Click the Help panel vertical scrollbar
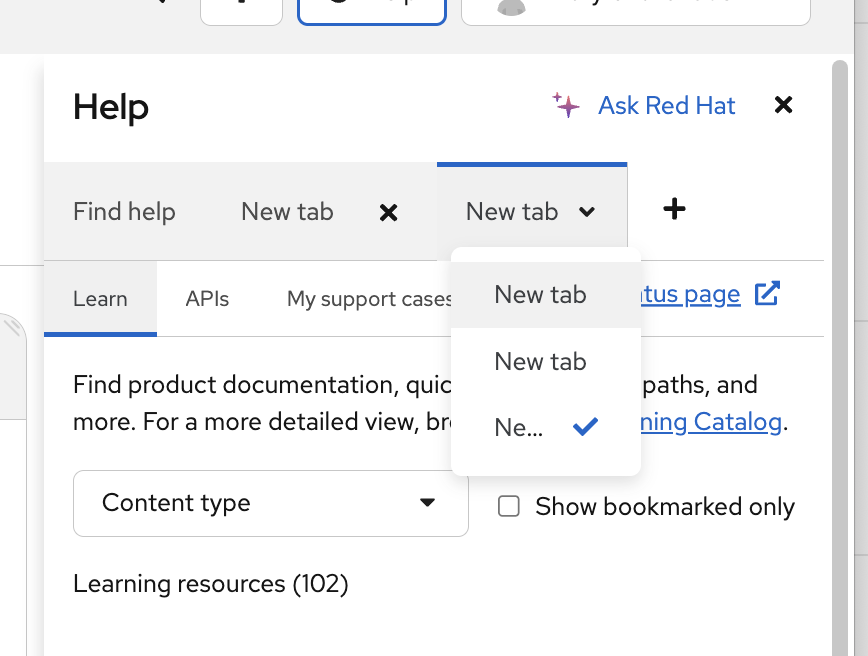868x656 pixels. (x=840, y=350)
